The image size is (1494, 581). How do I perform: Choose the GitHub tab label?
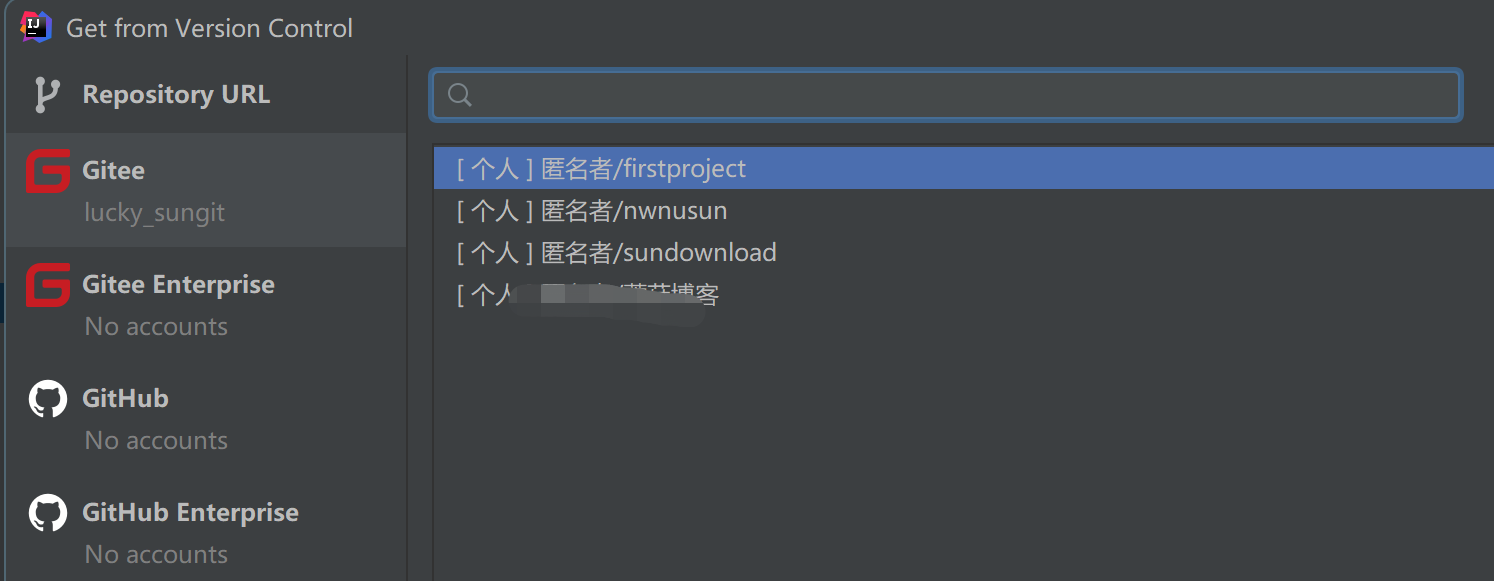[x=125, y=399]
